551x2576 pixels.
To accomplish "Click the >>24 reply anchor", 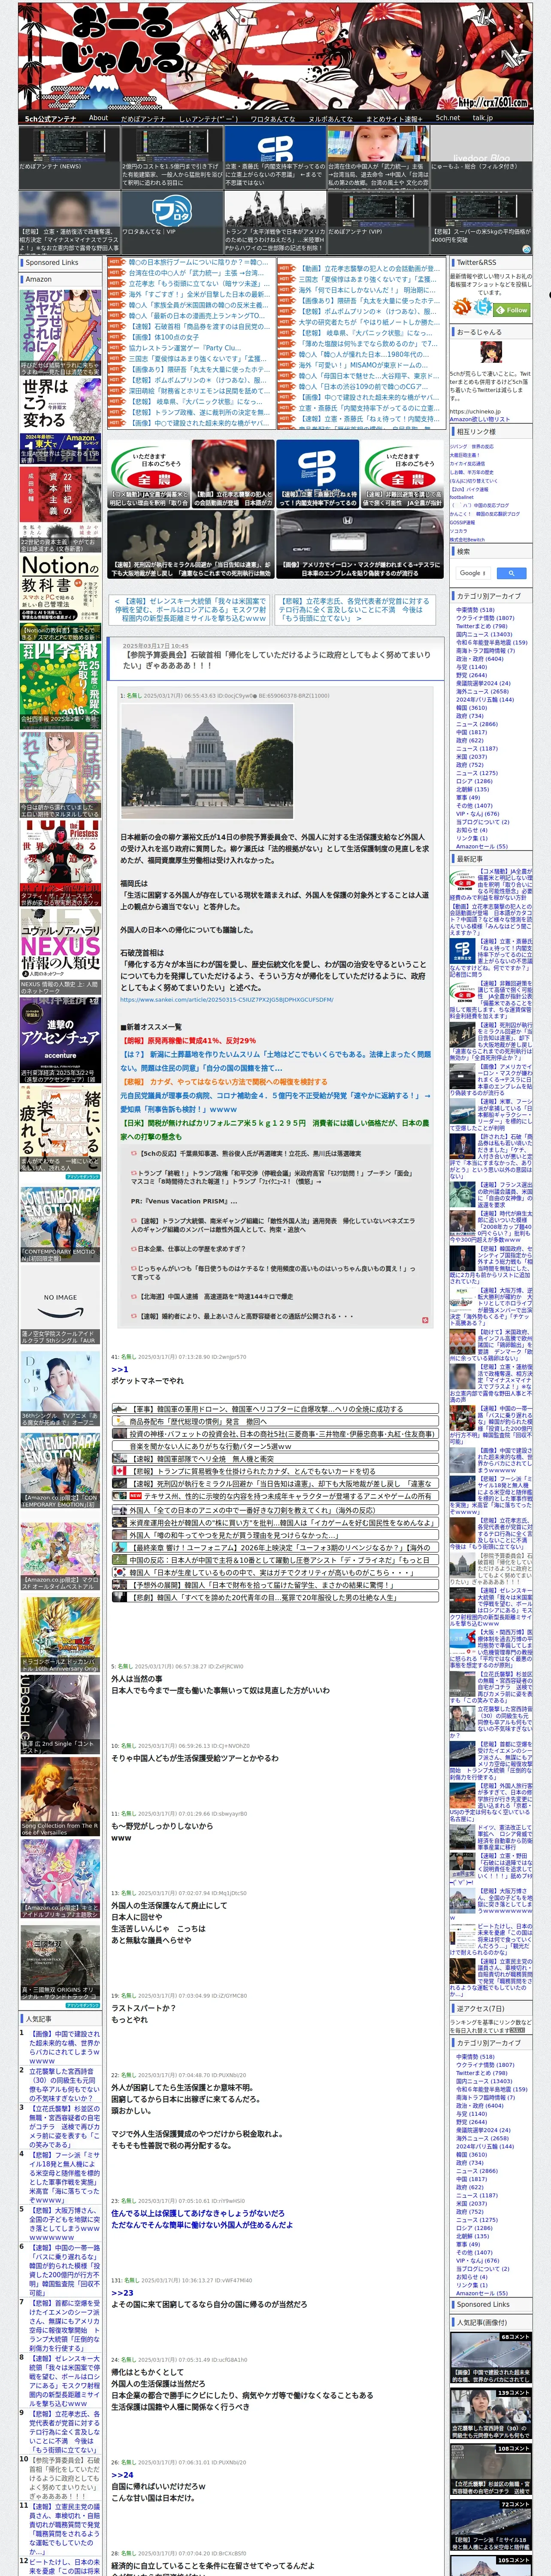I will 122,2475.
